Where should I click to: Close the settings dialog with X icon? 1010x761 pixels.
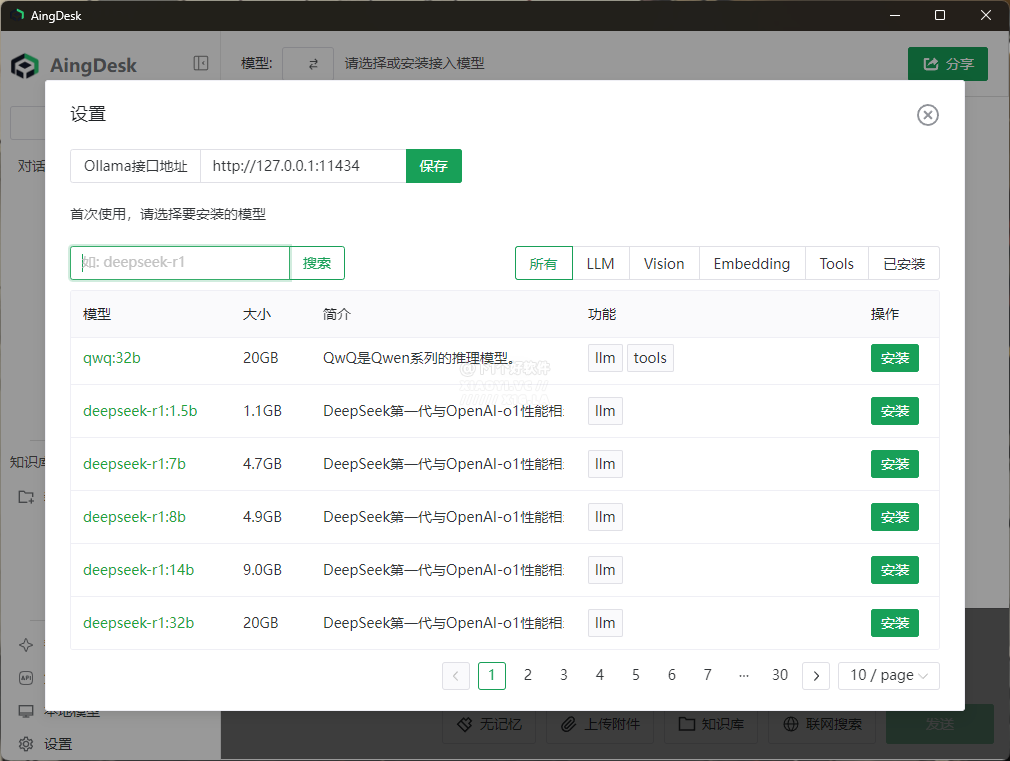(x=927, y=115)
